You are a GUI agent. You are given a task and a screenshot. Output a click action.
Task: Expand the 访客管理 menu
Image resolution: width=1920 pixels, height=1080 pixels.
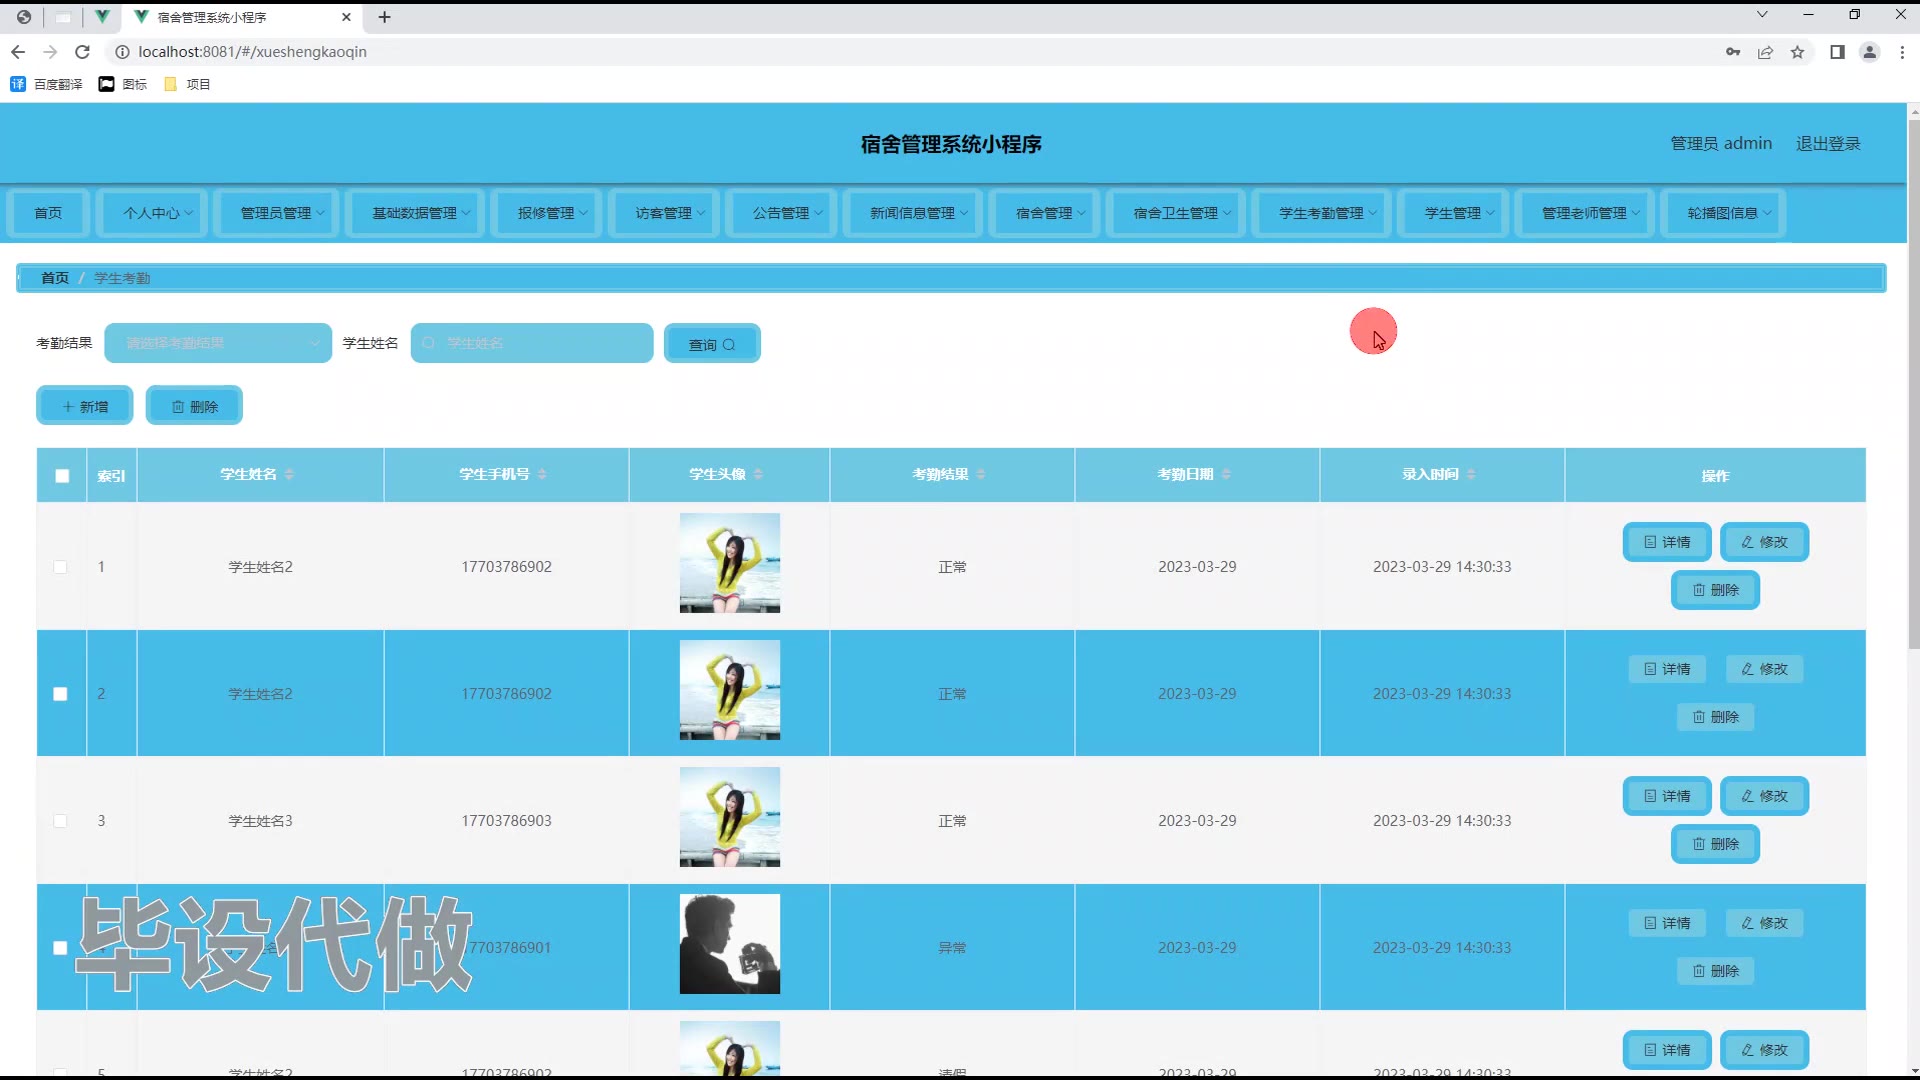(664, 213)
